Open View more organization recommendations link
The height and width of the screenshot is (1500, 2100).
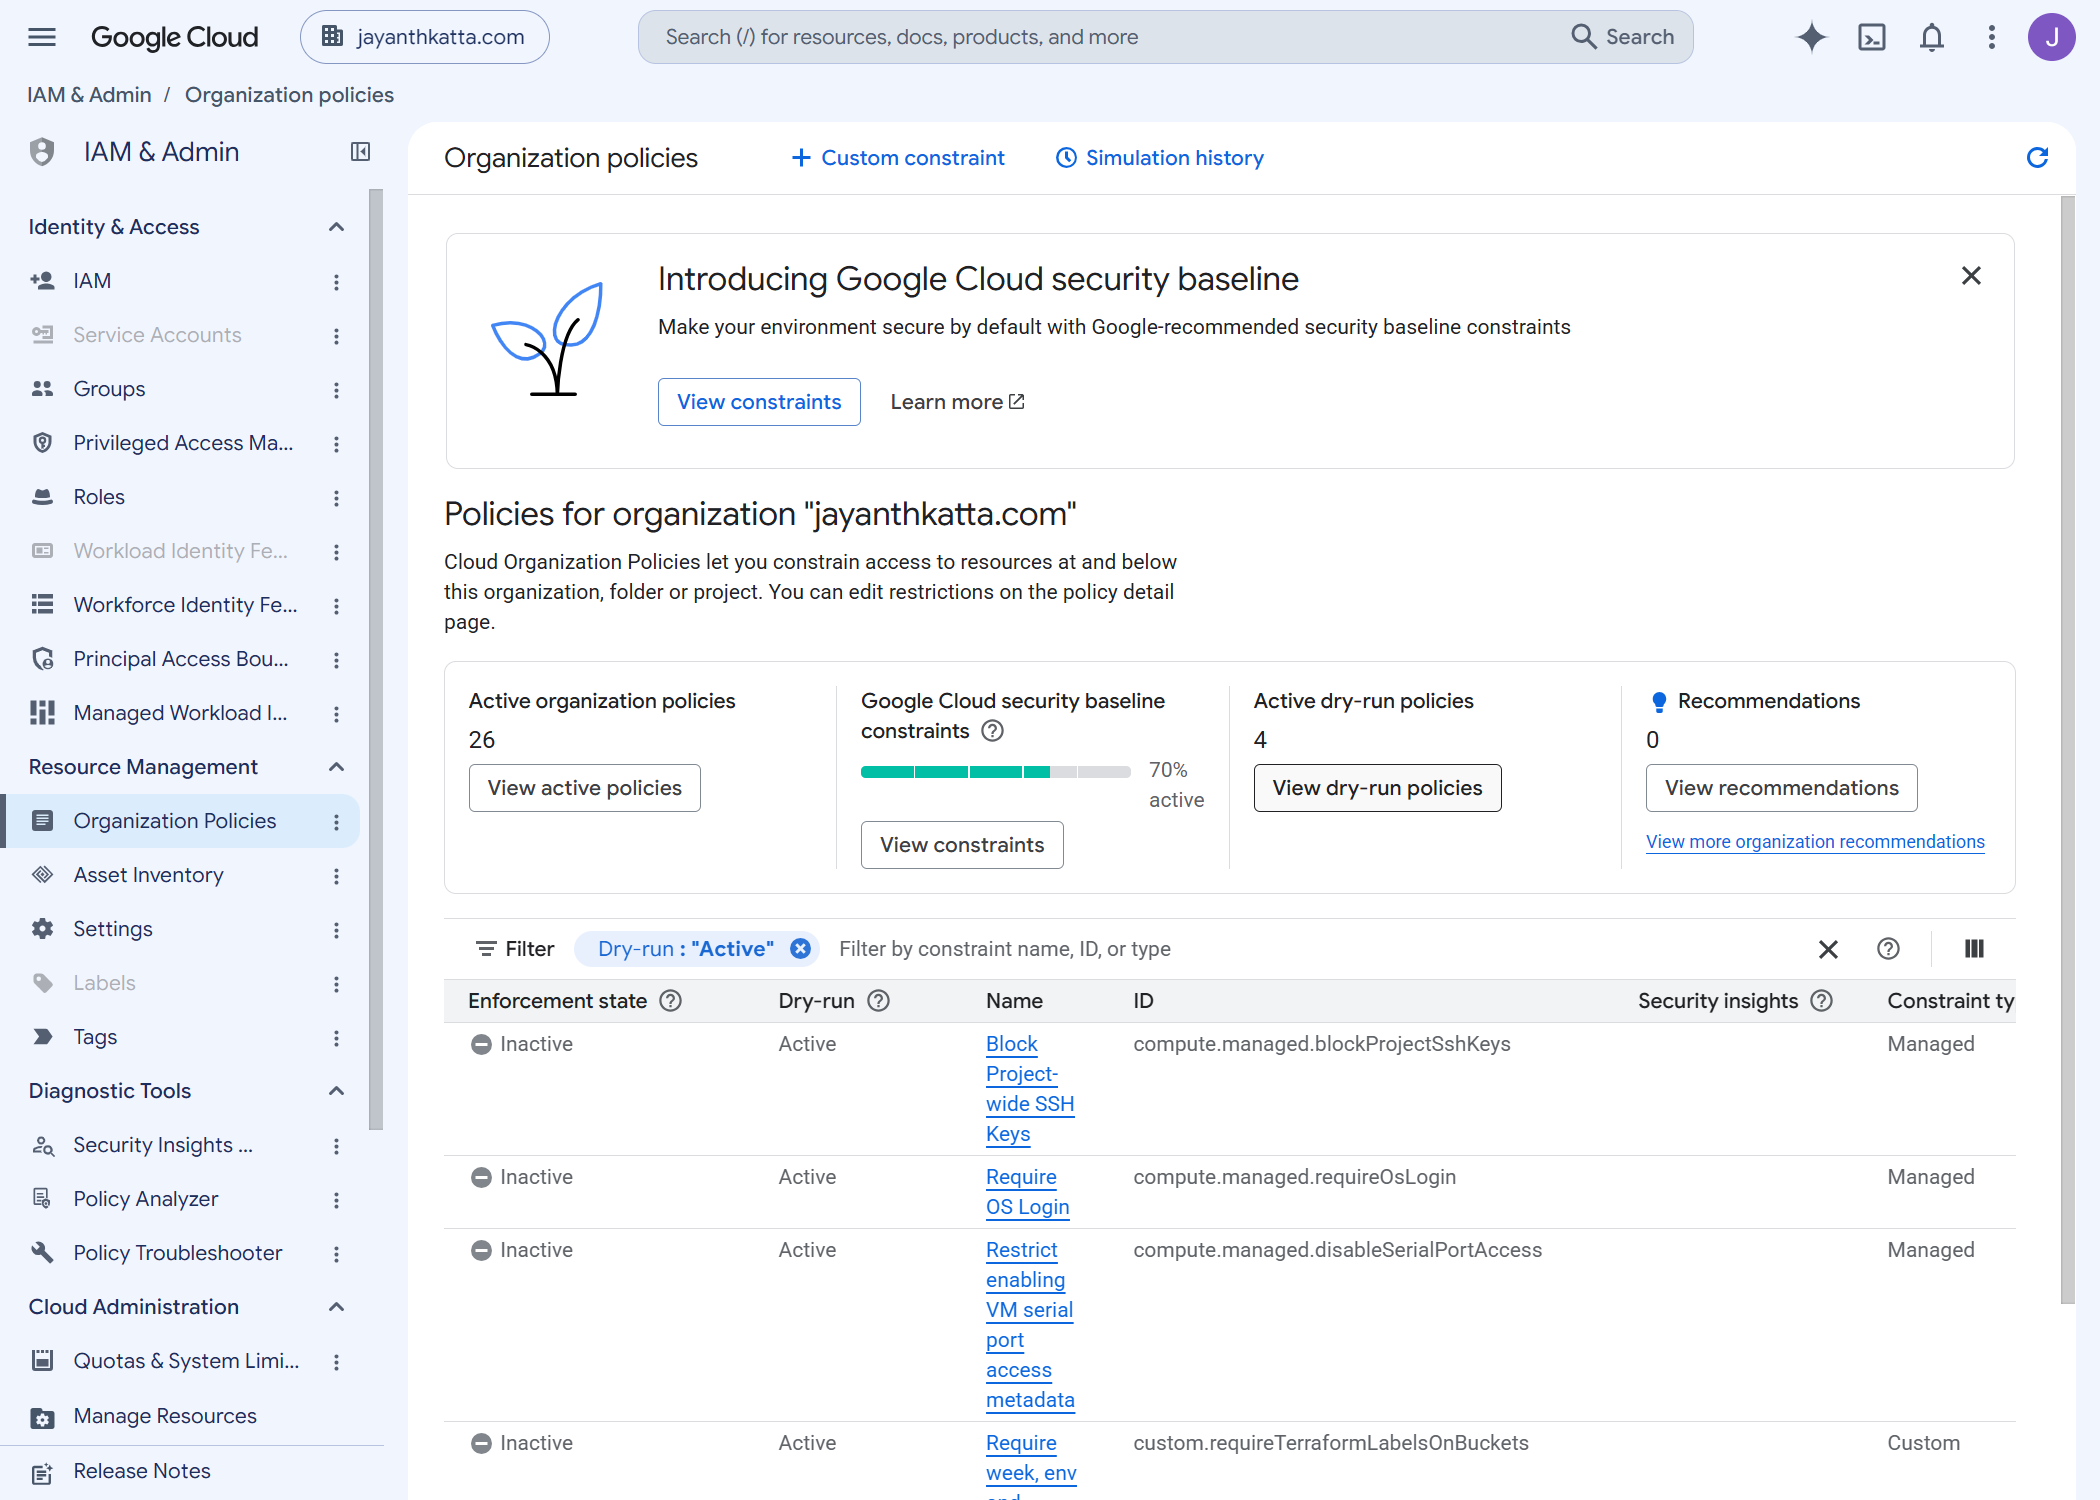1815,842
